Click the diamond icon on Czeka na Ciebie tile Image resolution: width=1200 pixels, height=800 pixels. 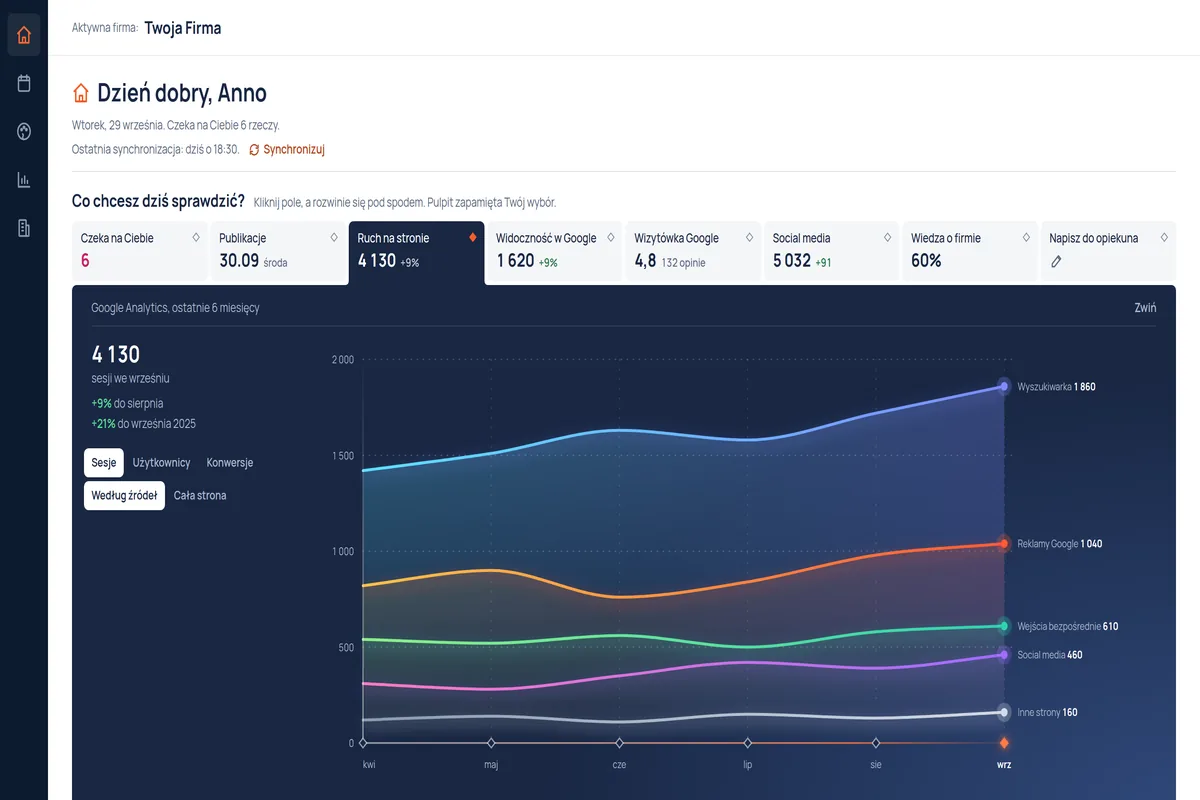point(196,238)
